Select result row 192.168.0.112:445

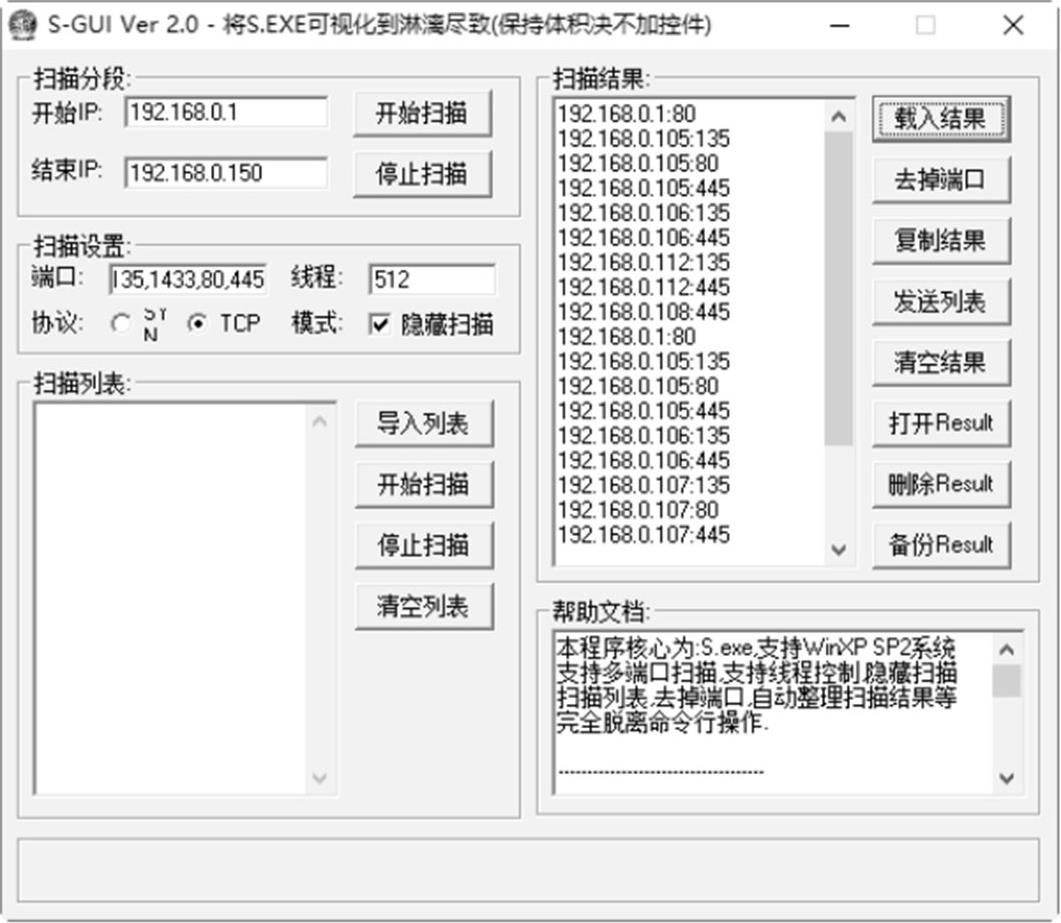[644, 287]
